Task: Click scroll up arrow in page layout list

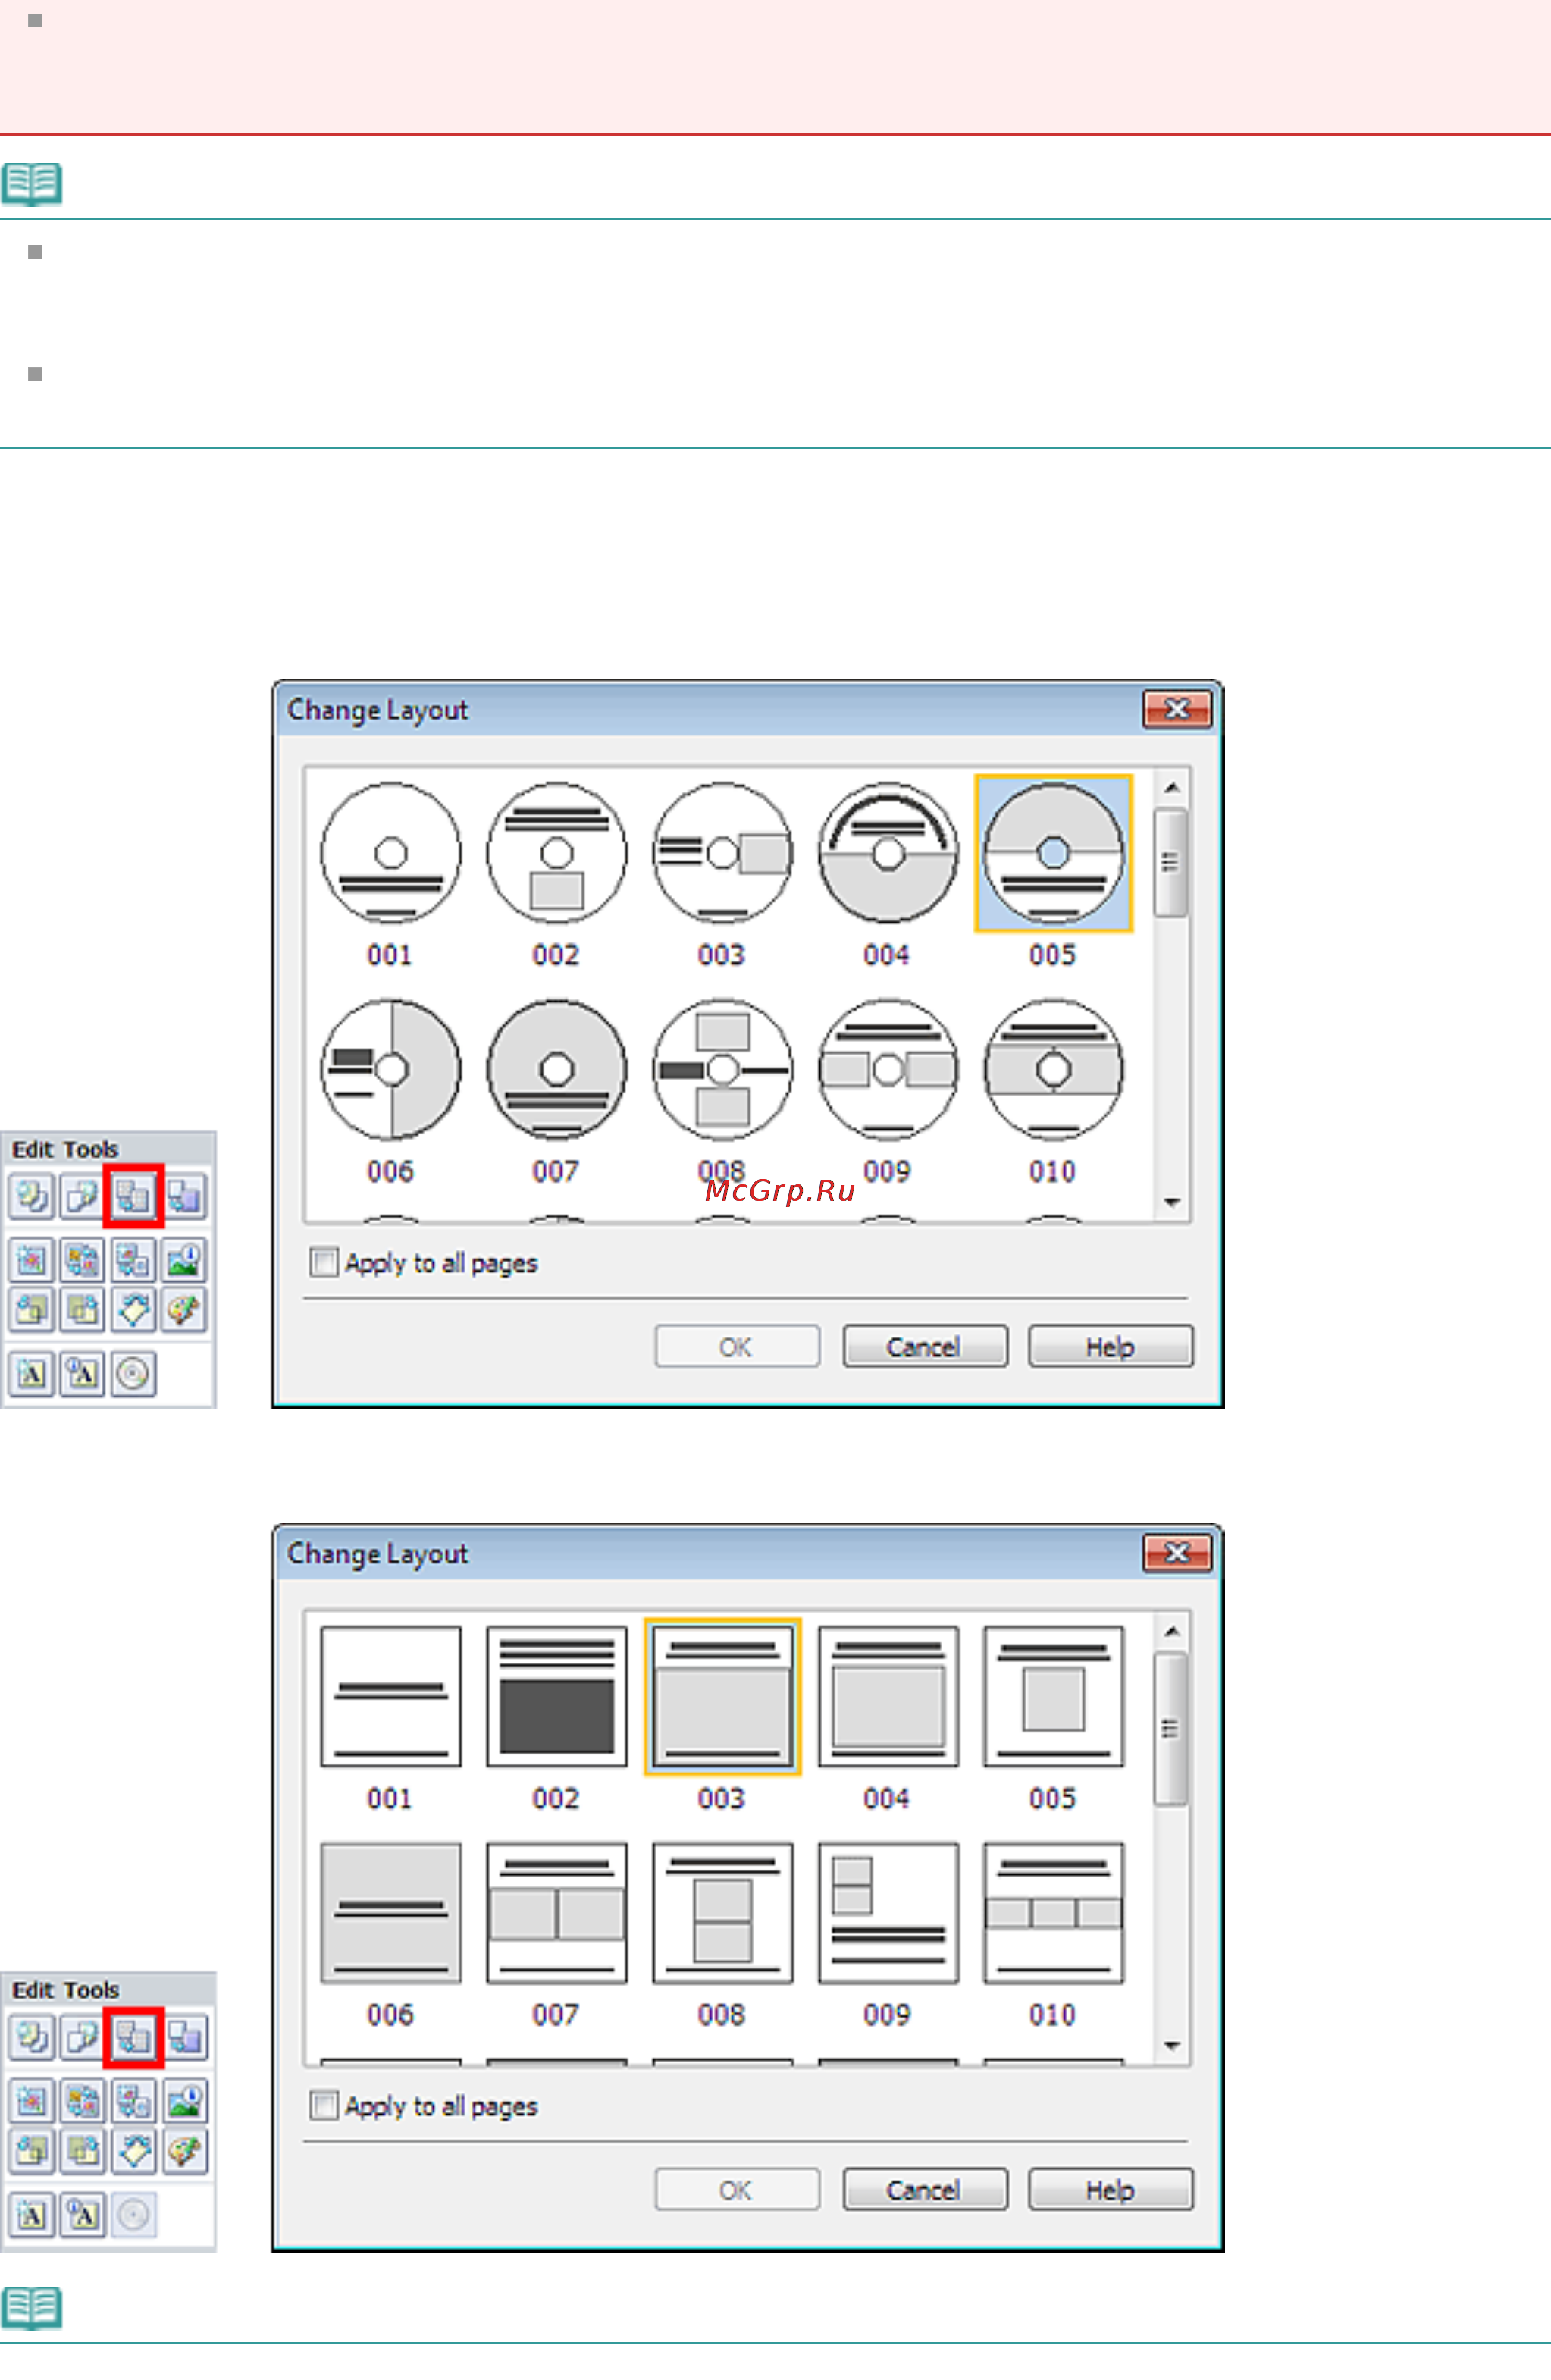Action: (x=1171, y=1631)
